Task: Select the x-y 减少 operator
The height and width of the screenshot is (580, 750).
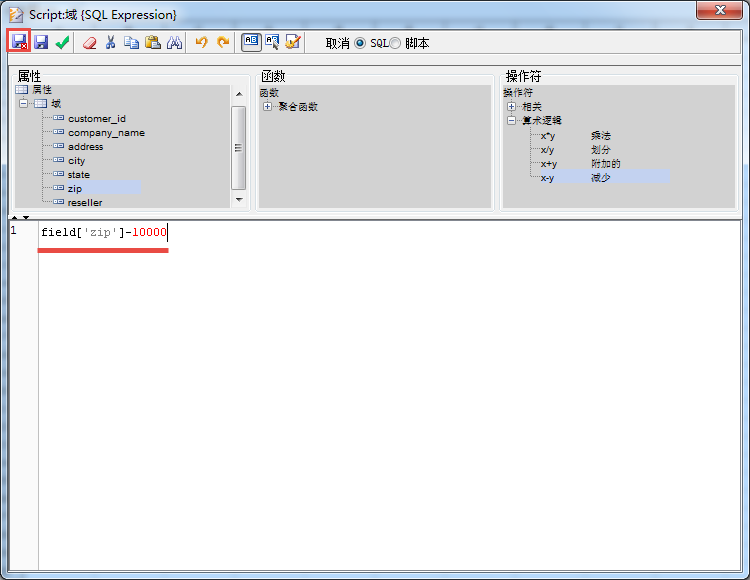Action: click(x=576, y=178)
